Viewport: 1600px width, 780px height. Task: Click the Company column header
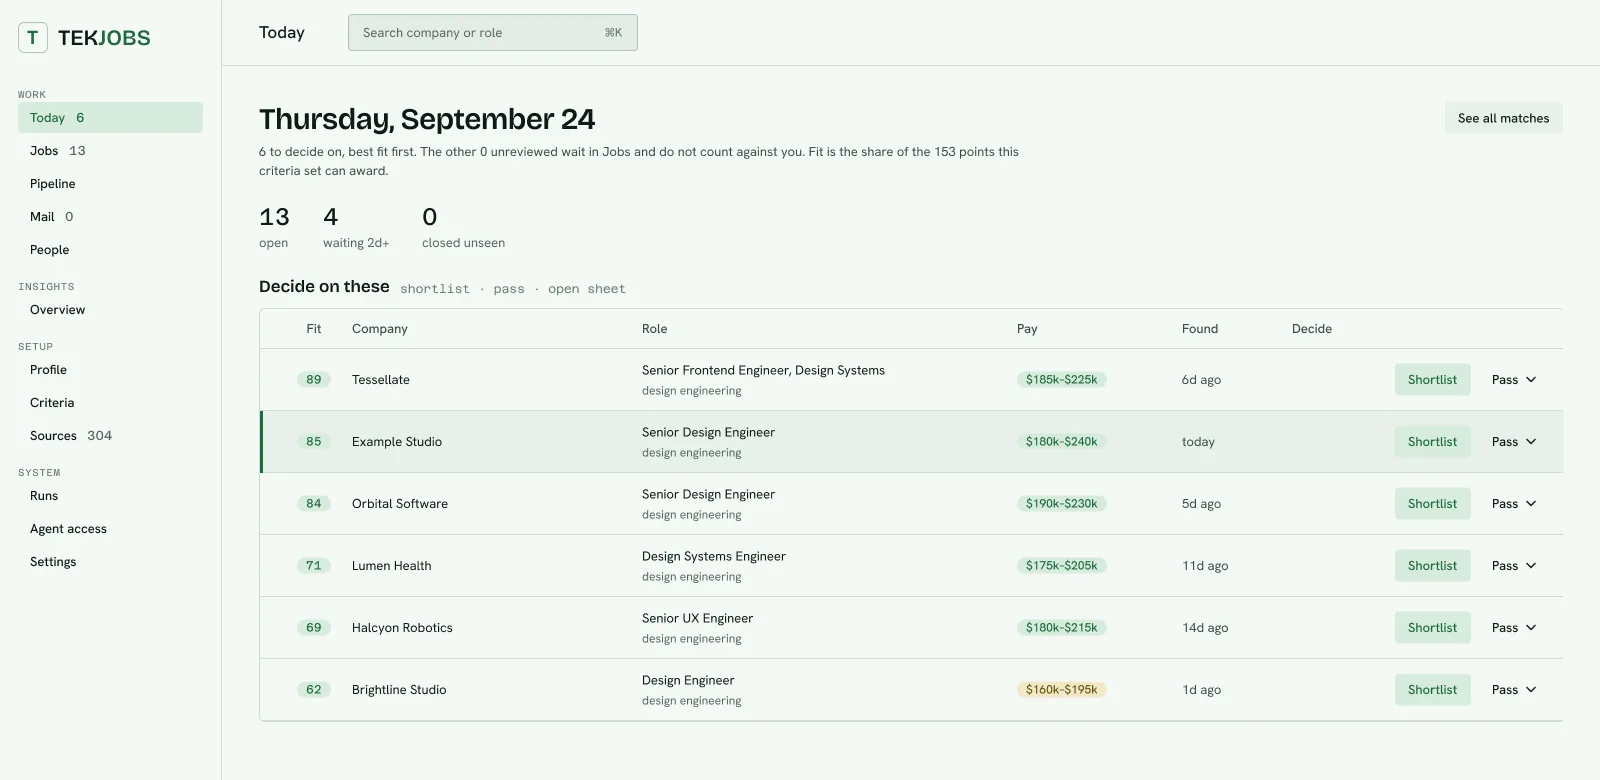click(x=380, y=328)
